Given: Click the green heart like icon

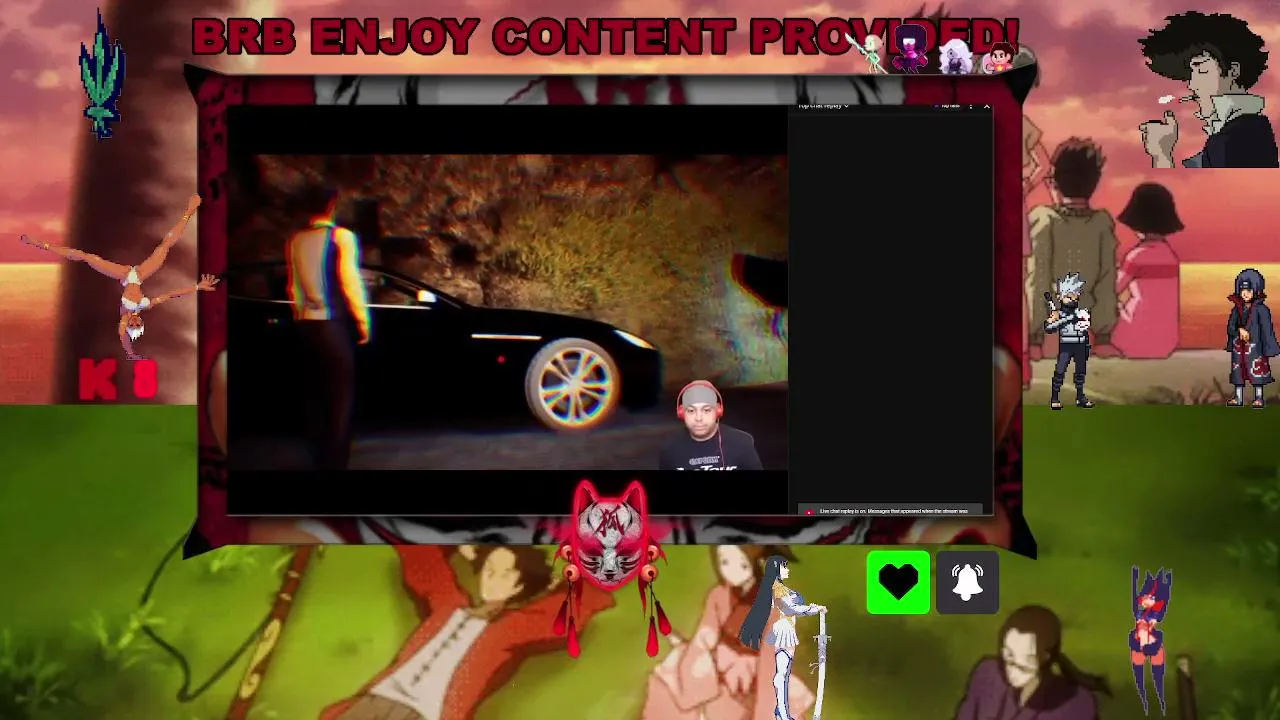Looking at the screenshot, I should (898, 582).
